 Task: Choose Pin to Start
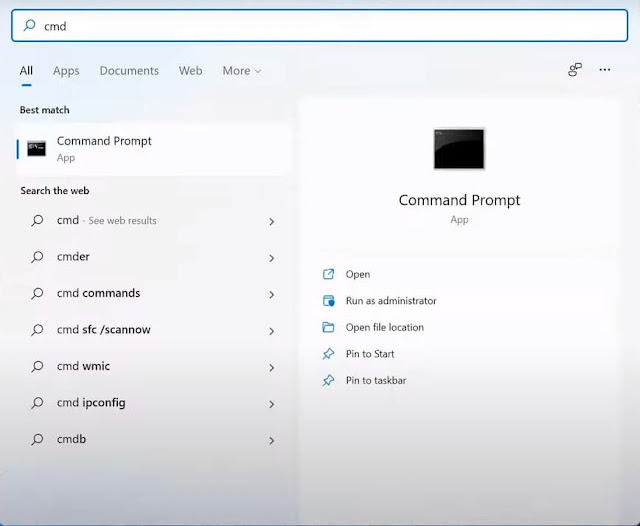(x=370, y=354)
